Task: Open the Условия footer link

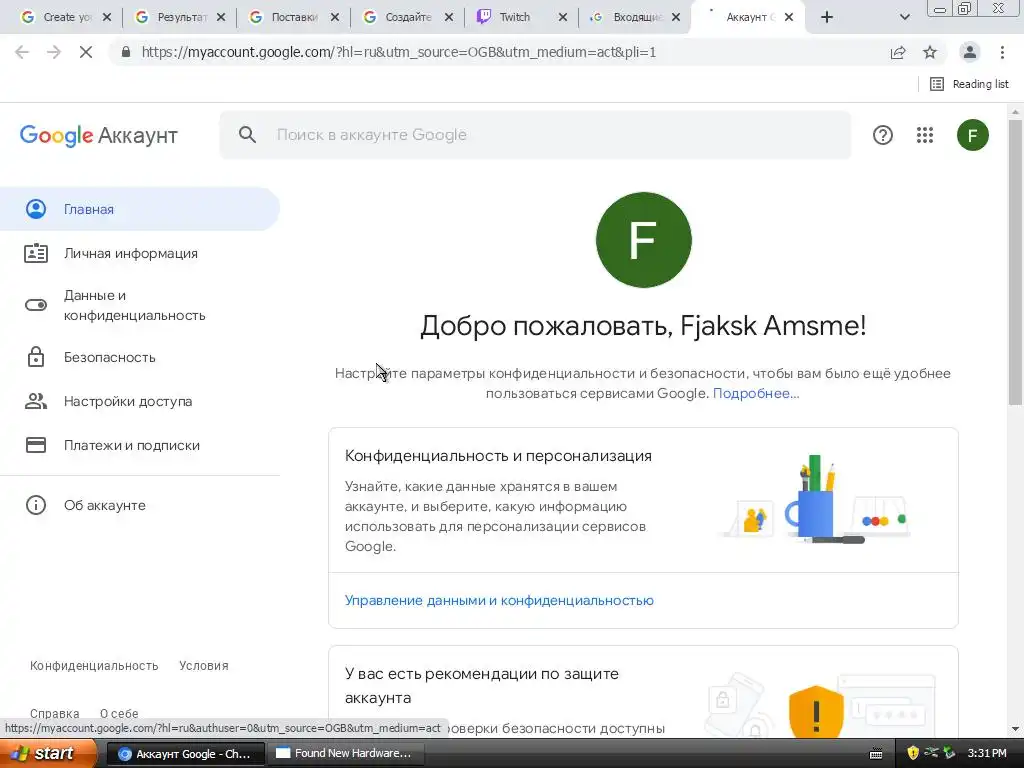Action: 204,665
